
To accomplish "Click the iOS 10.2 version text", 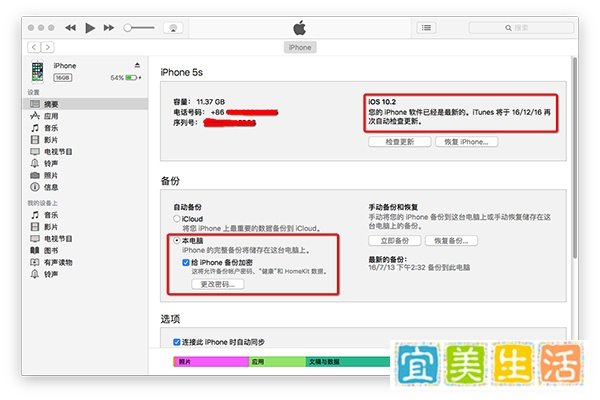I will click(382, 102).
